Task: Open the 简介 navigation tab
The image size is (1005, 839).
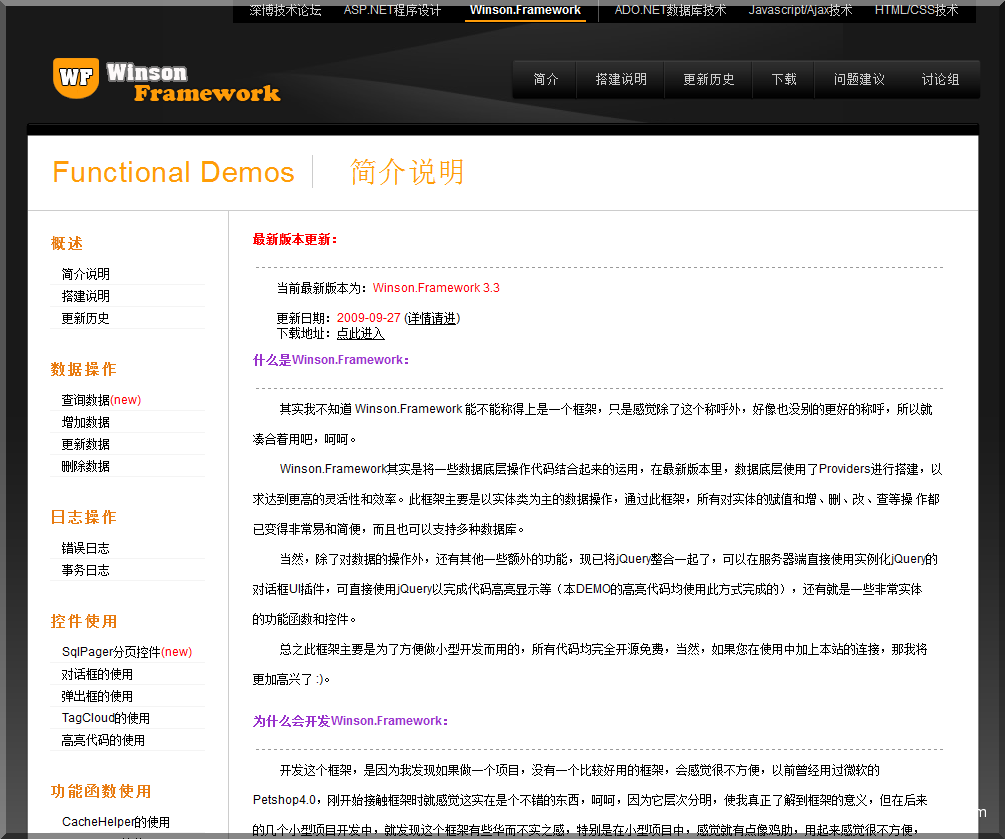Action: coord(546,80)
